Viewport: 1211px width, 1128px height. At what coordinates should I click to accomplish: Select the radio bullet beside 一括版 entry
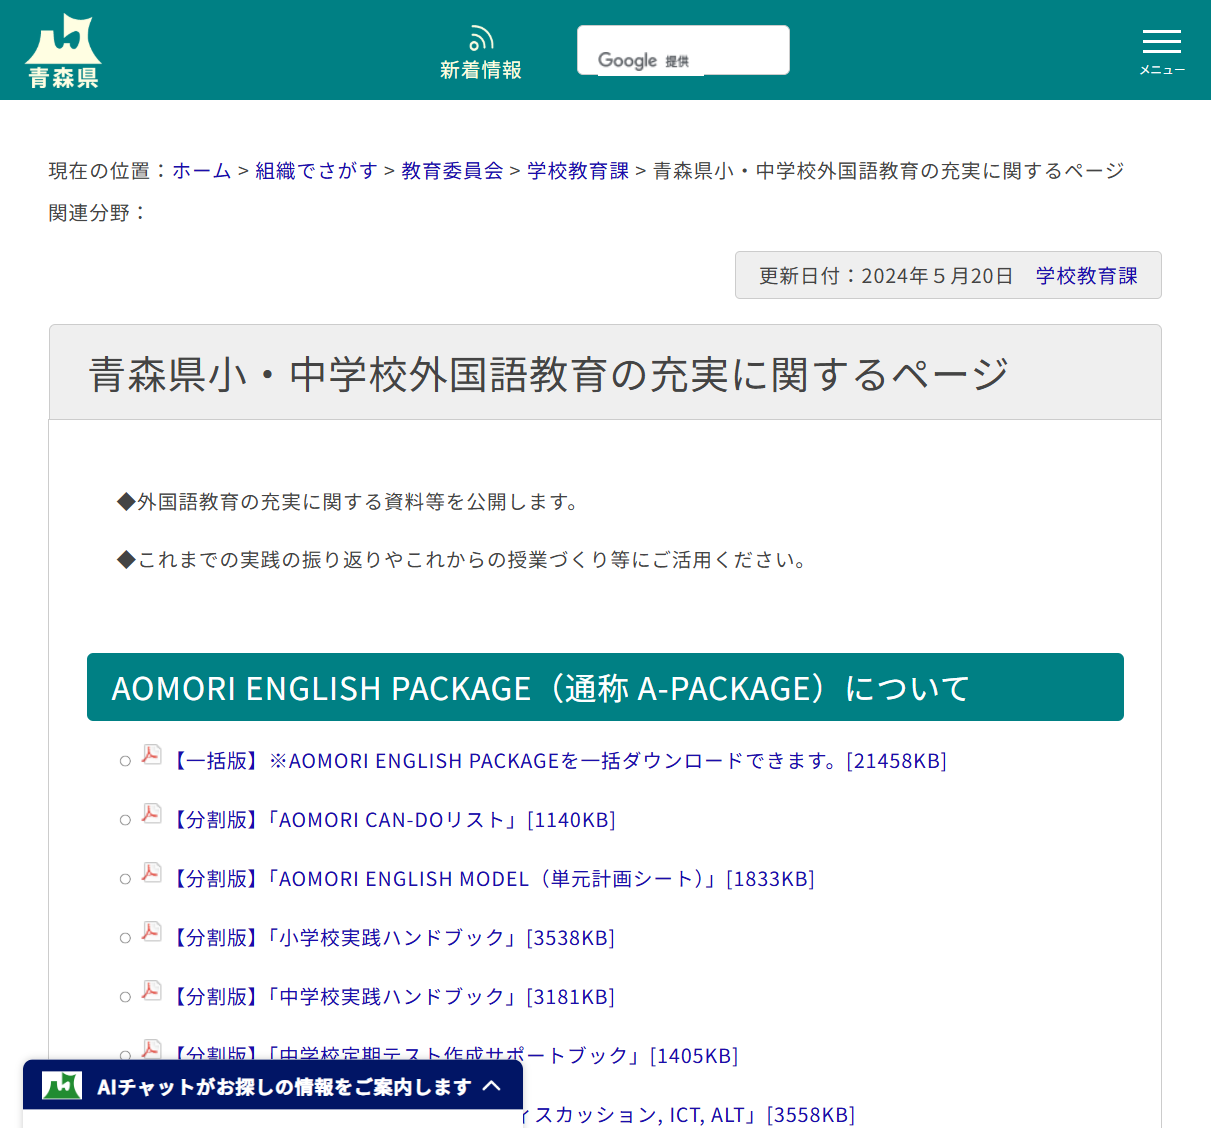[x=124, y=760]
